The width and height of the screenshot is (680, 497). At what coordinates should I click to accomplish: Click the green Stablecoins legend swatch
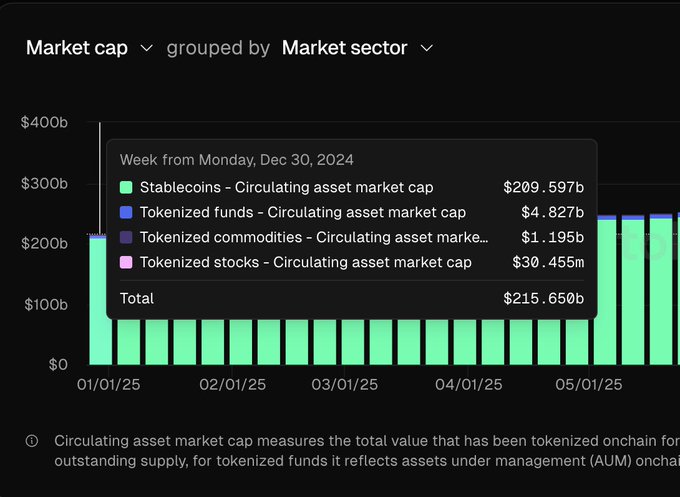coord(126,187)
